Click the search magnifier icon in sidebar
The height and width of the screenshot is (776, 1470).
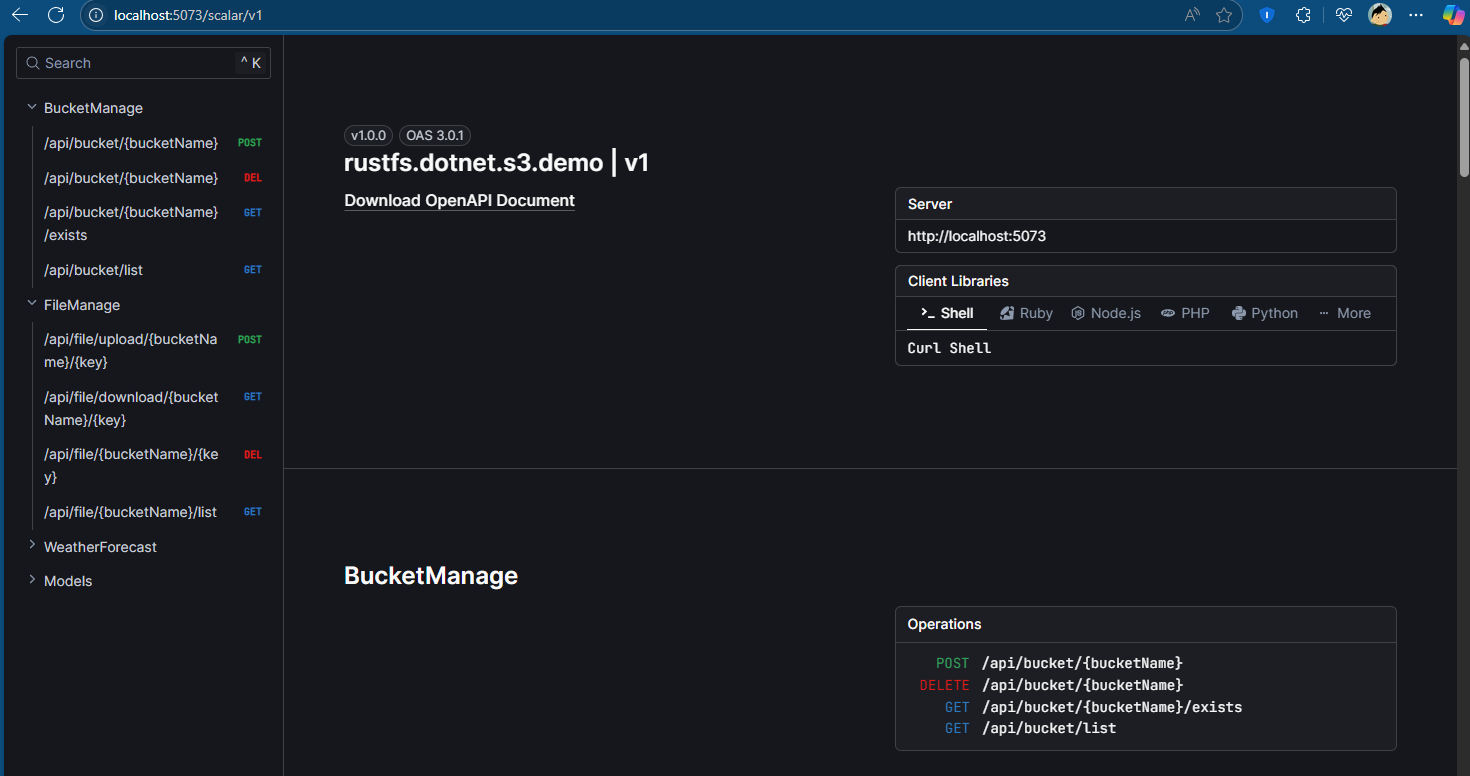coord(33,63)
